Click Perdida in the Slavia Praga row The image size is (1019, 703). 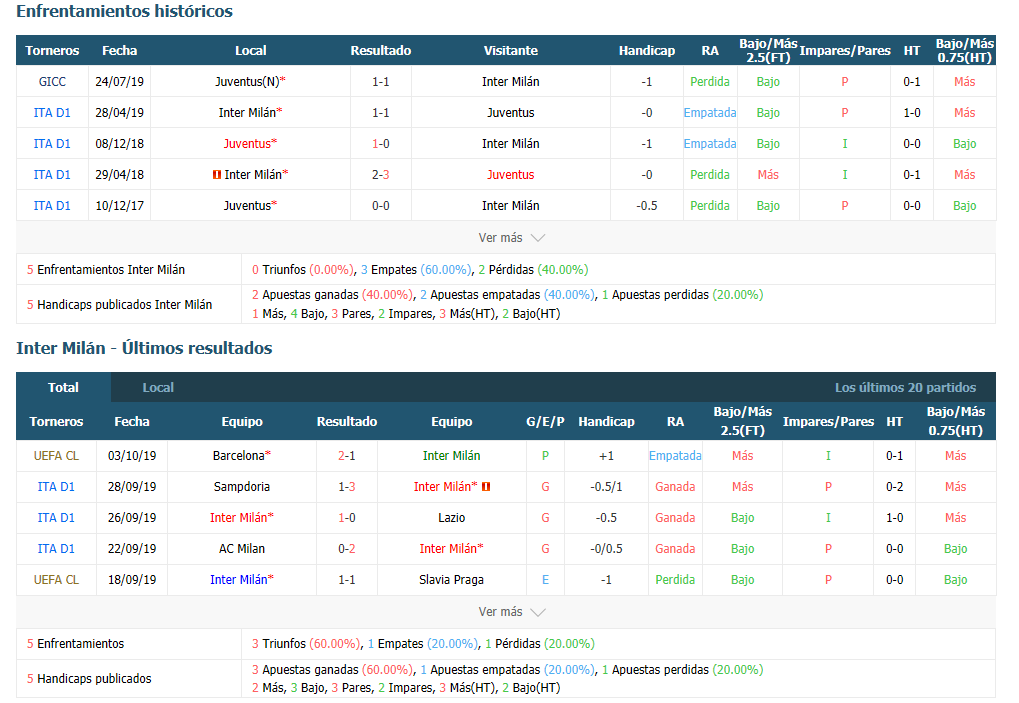pyautogui.click(x=675, y=580)
